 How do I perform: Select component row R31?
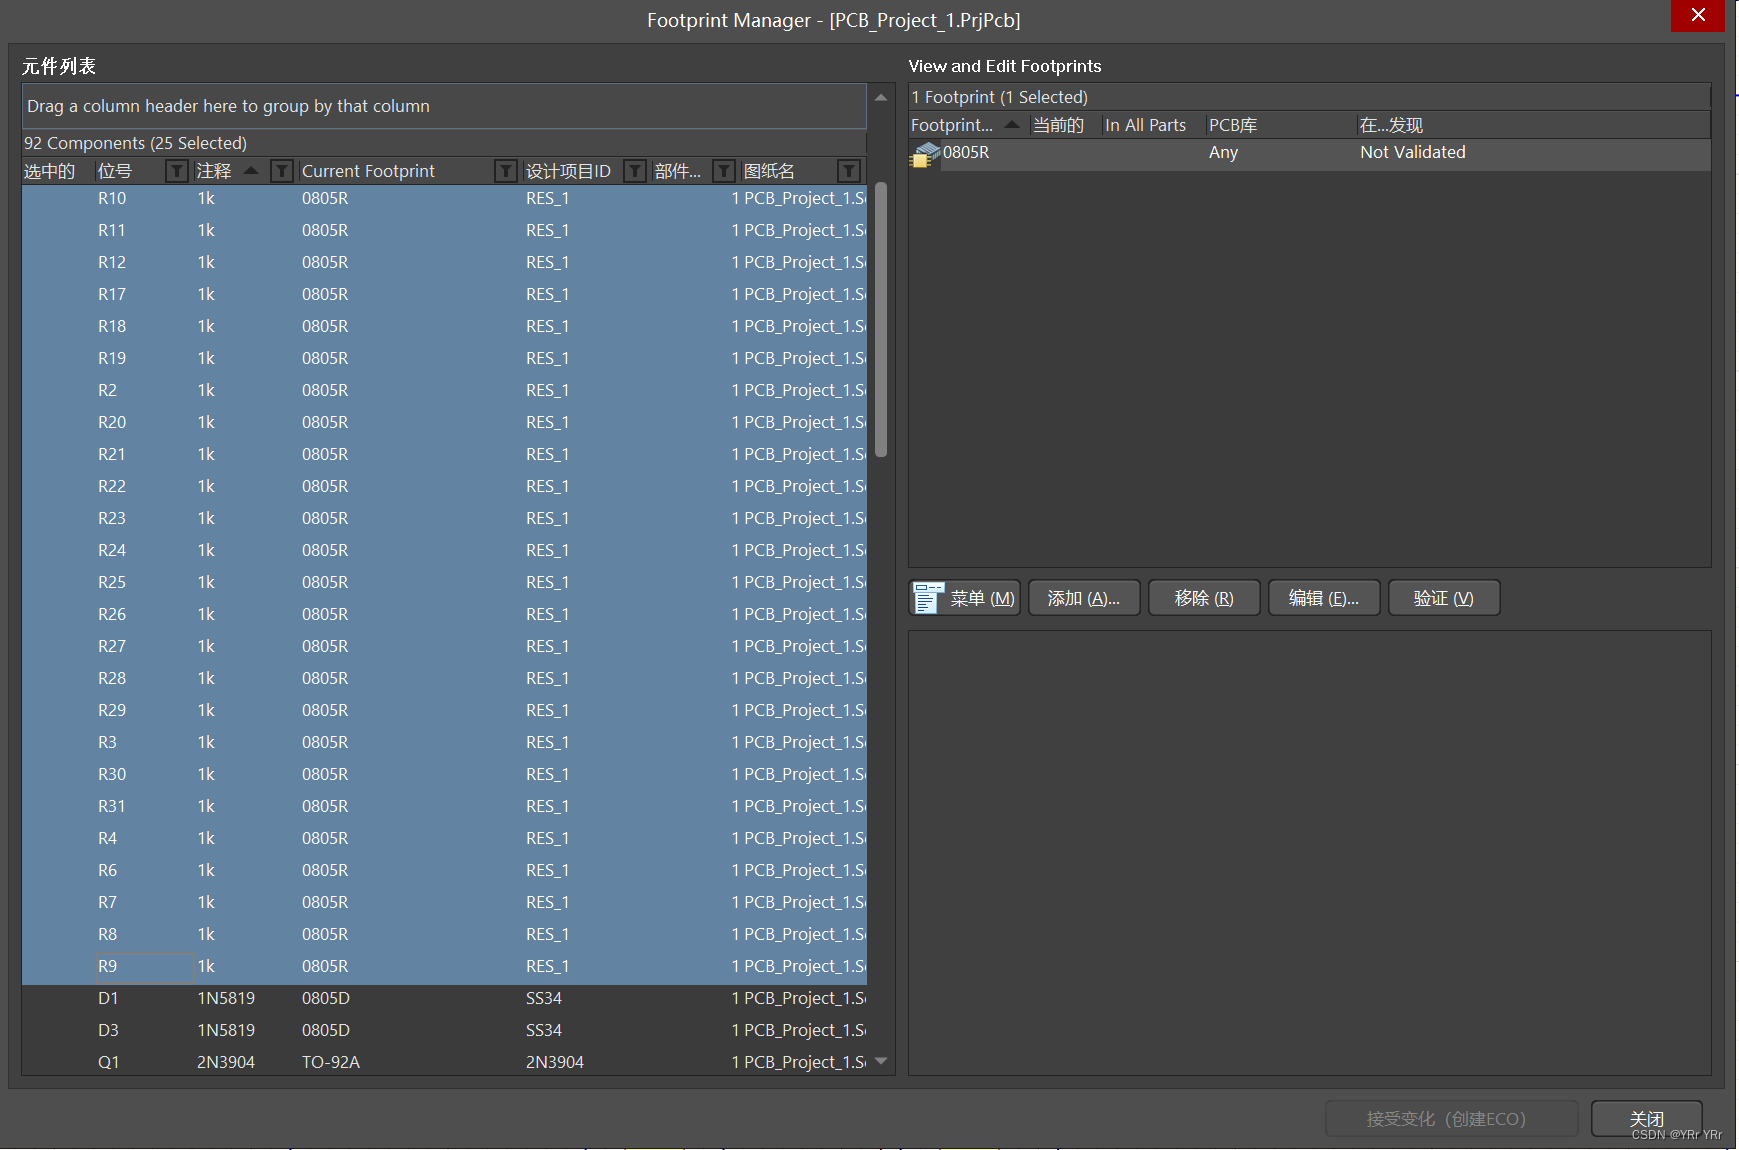[x=444, y=806]
